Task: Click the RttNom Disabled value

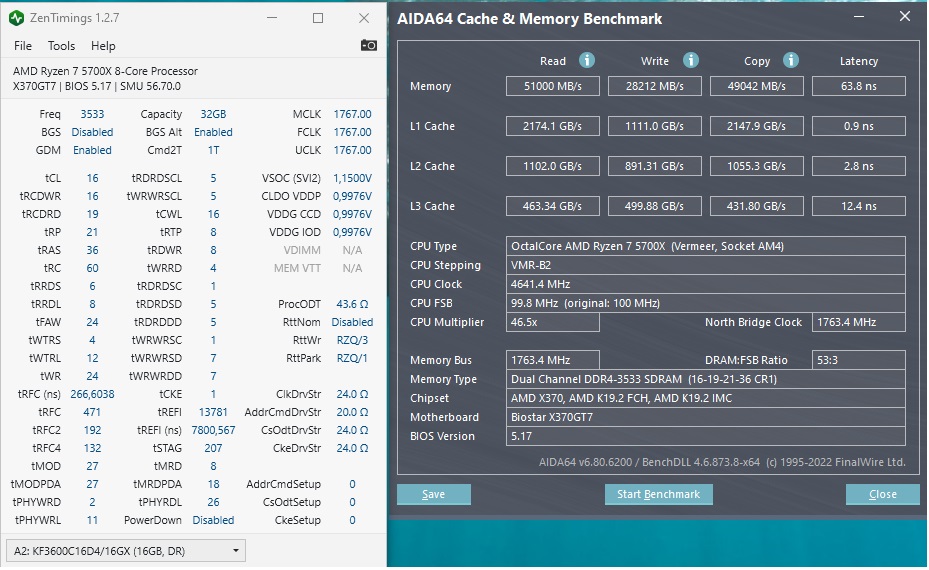Action: coord(353,322)
